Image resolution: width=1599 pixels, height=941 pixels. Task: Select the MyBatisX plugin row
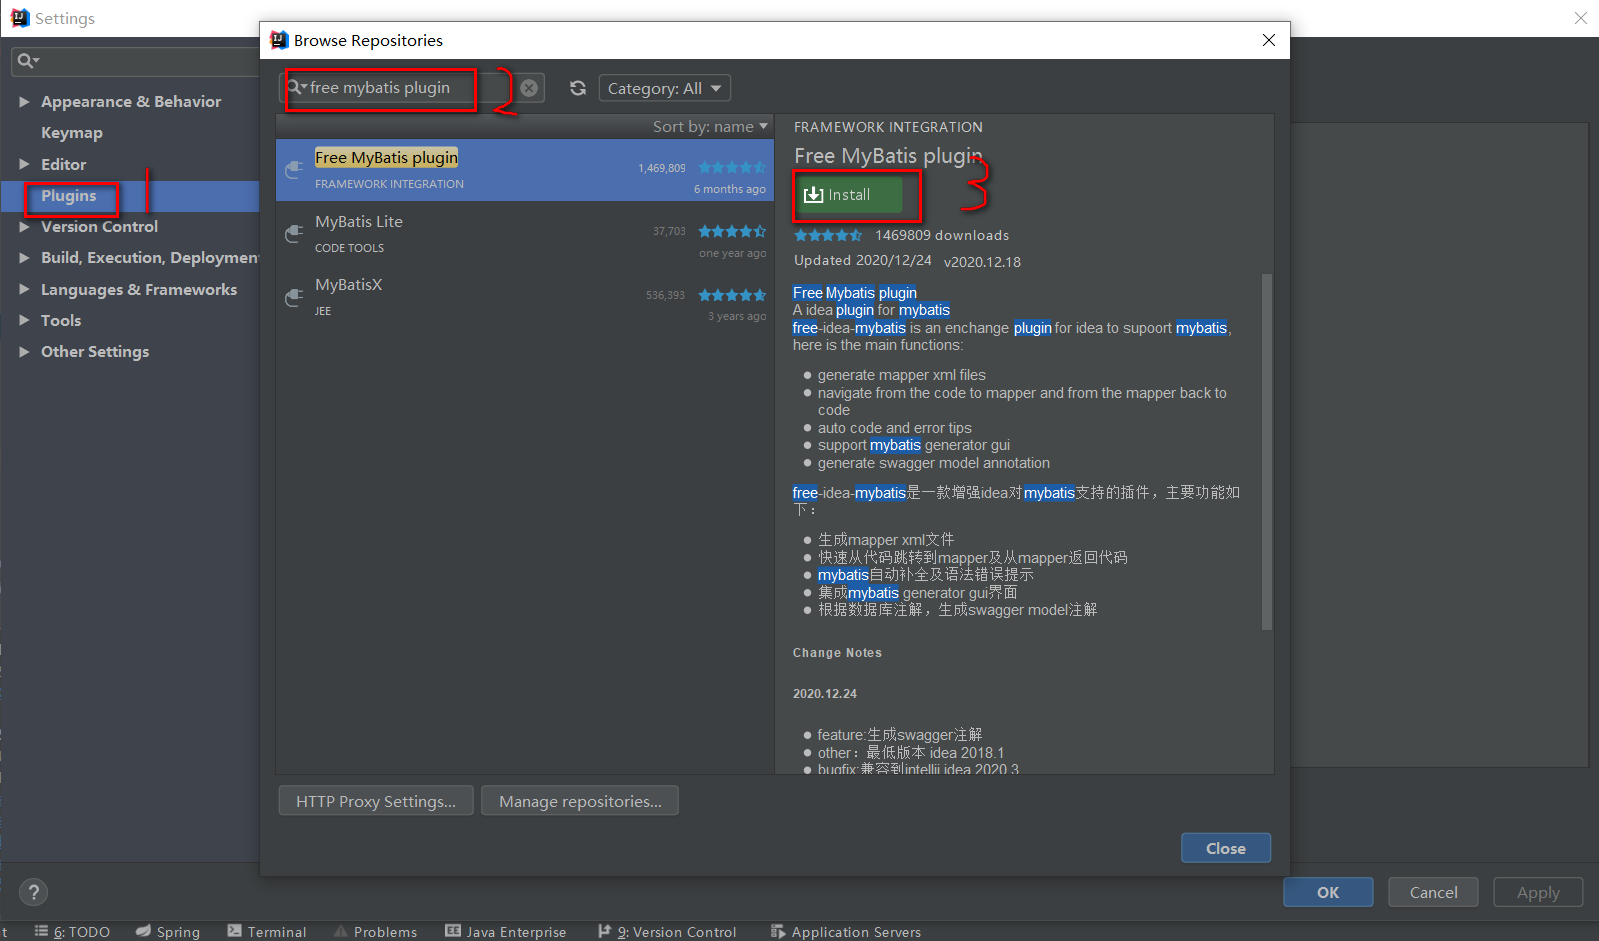pos(525,297)
